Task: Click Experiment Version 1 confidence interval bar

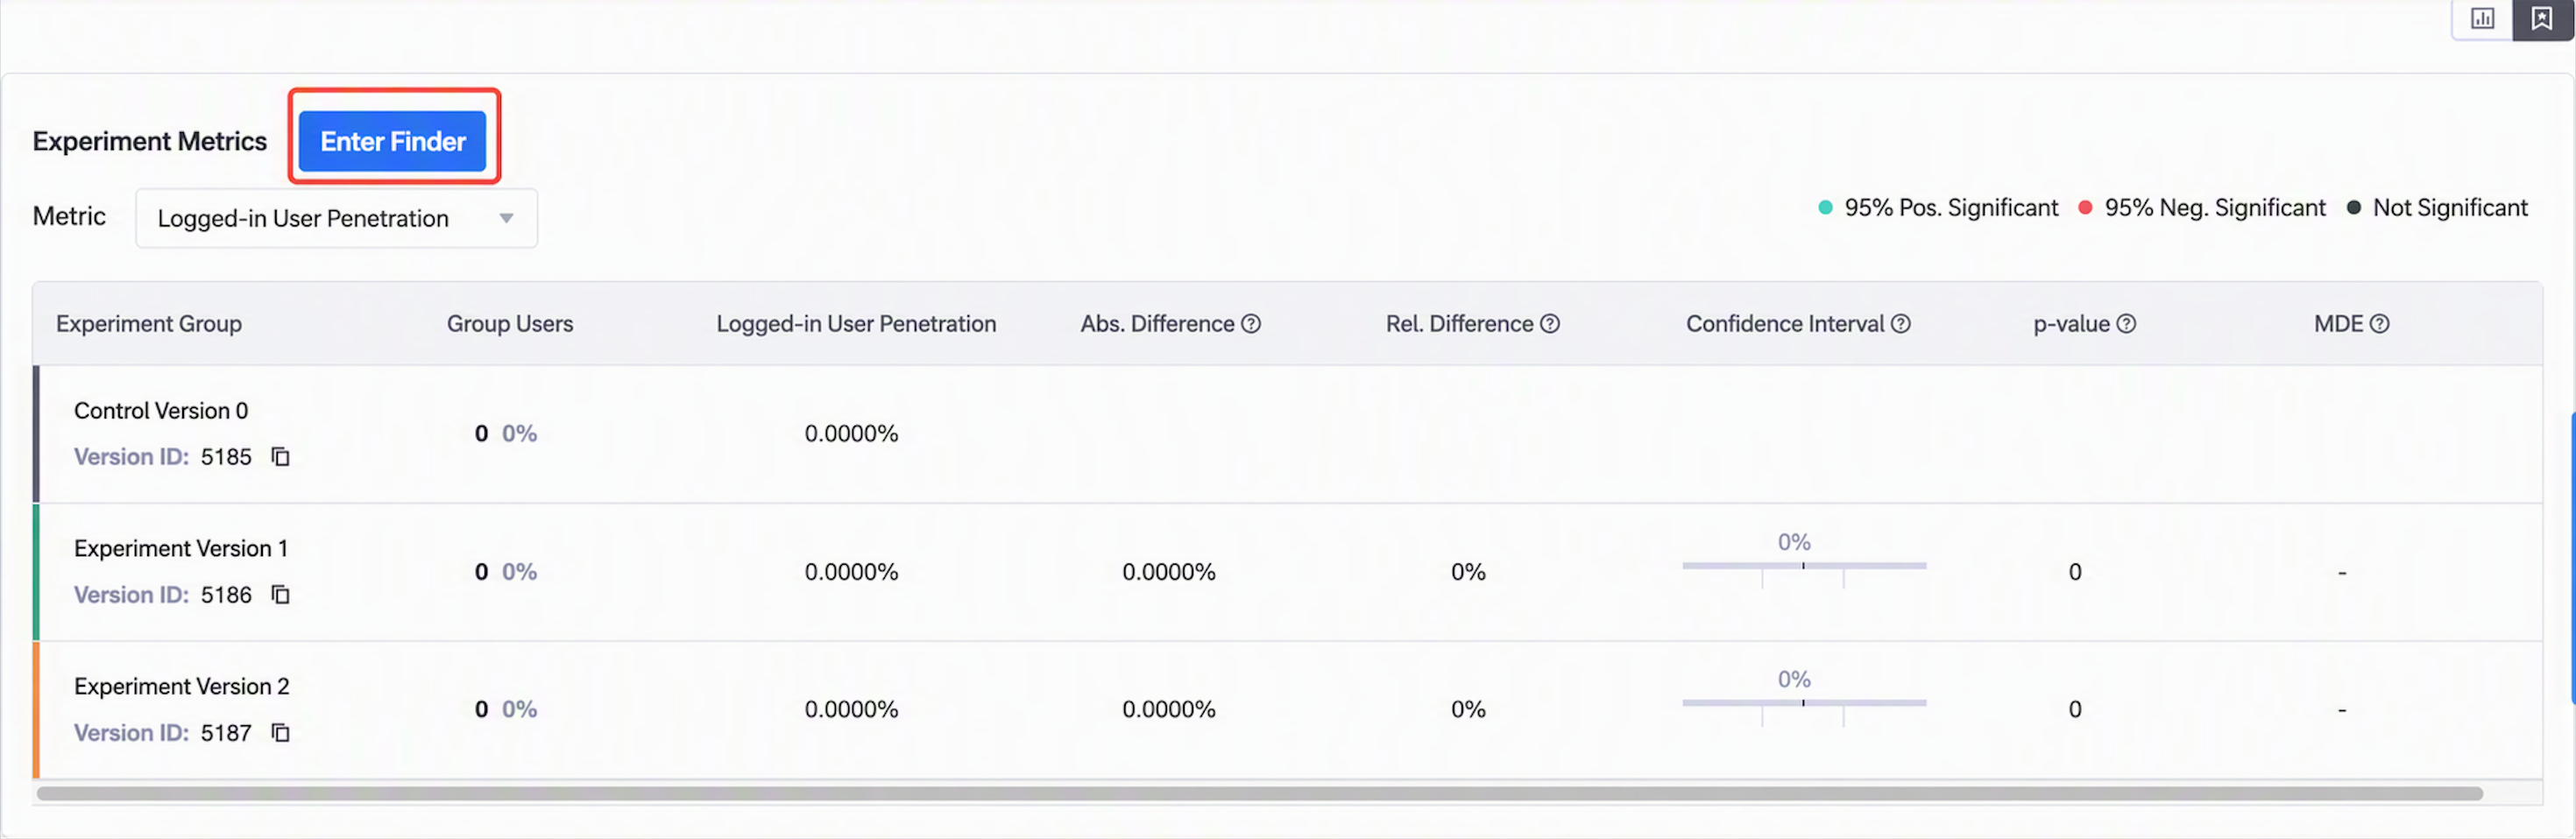Action: pos(1804,567)
